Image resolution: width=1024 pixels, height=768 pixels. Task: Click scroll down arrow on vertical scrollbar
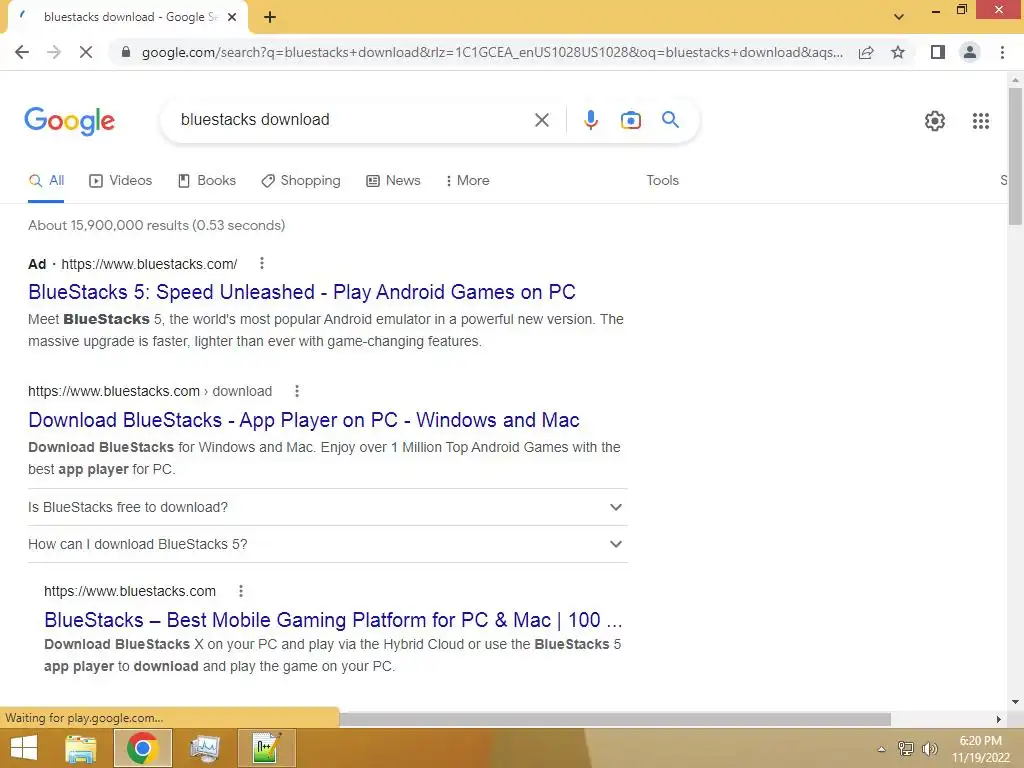pyautogui.click(x=1015, y=703)
